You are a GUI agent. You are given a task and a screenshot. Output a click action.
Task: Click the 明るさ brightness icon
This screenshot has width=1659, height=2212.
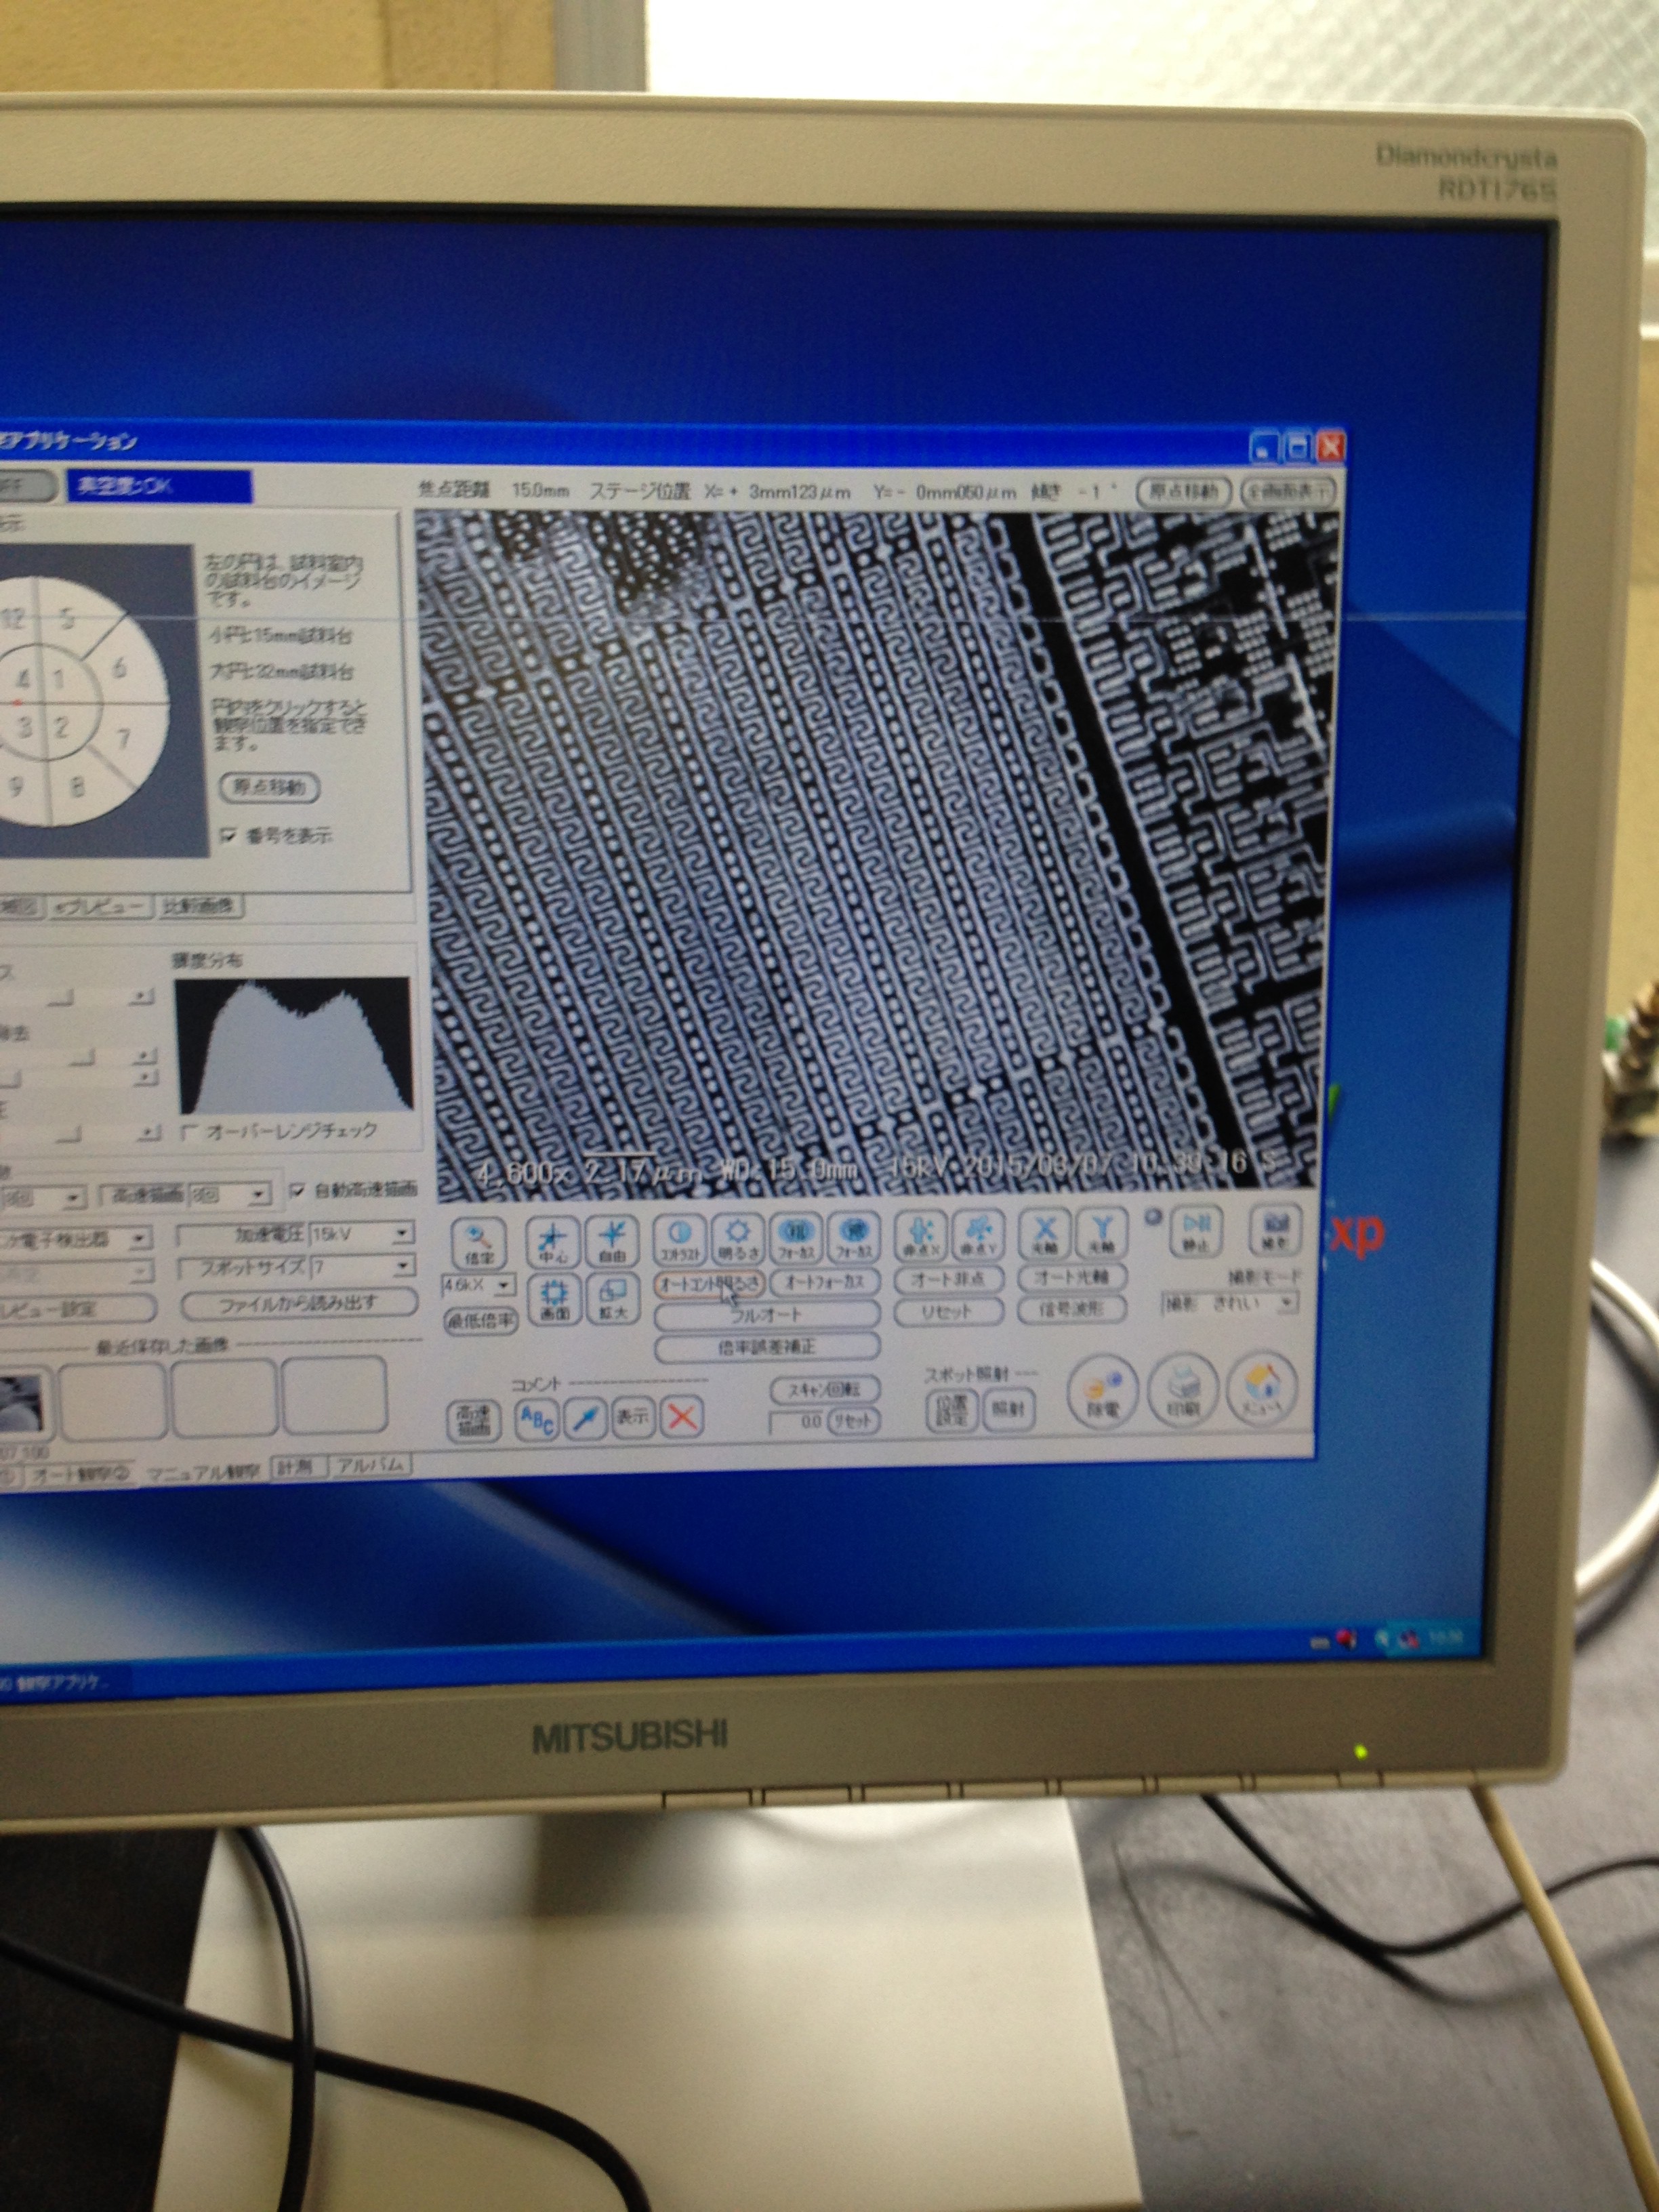click(x=737, y=1238)
